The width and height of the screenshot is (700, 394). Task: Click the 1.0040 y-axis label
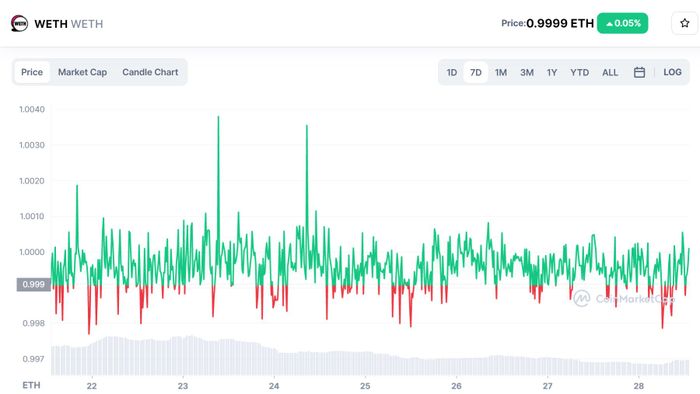click(x=32, y=109)
